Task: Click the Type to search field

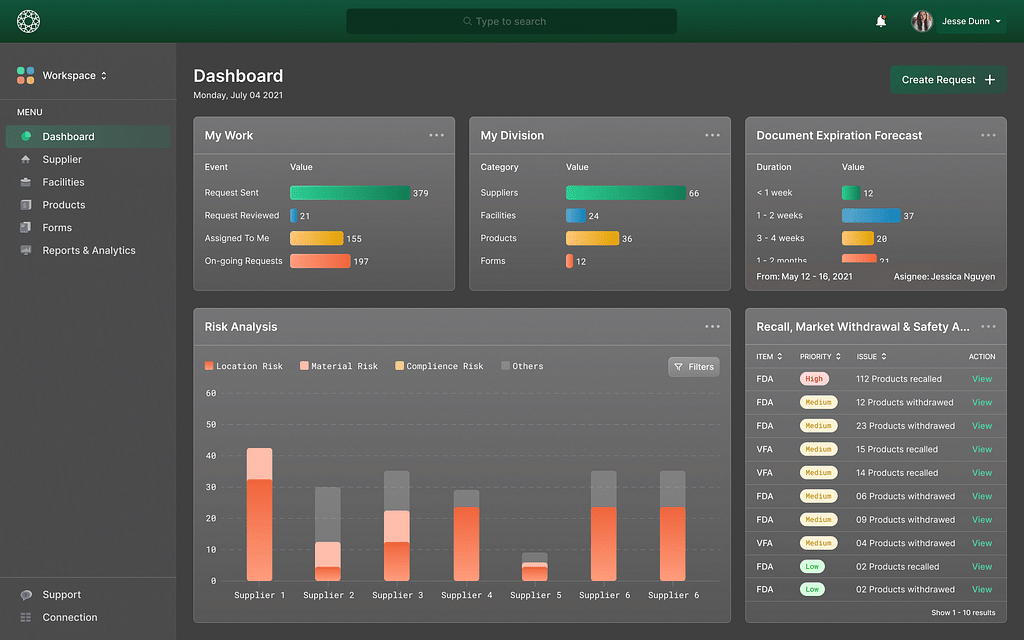Action: click(x=511, y=21)
